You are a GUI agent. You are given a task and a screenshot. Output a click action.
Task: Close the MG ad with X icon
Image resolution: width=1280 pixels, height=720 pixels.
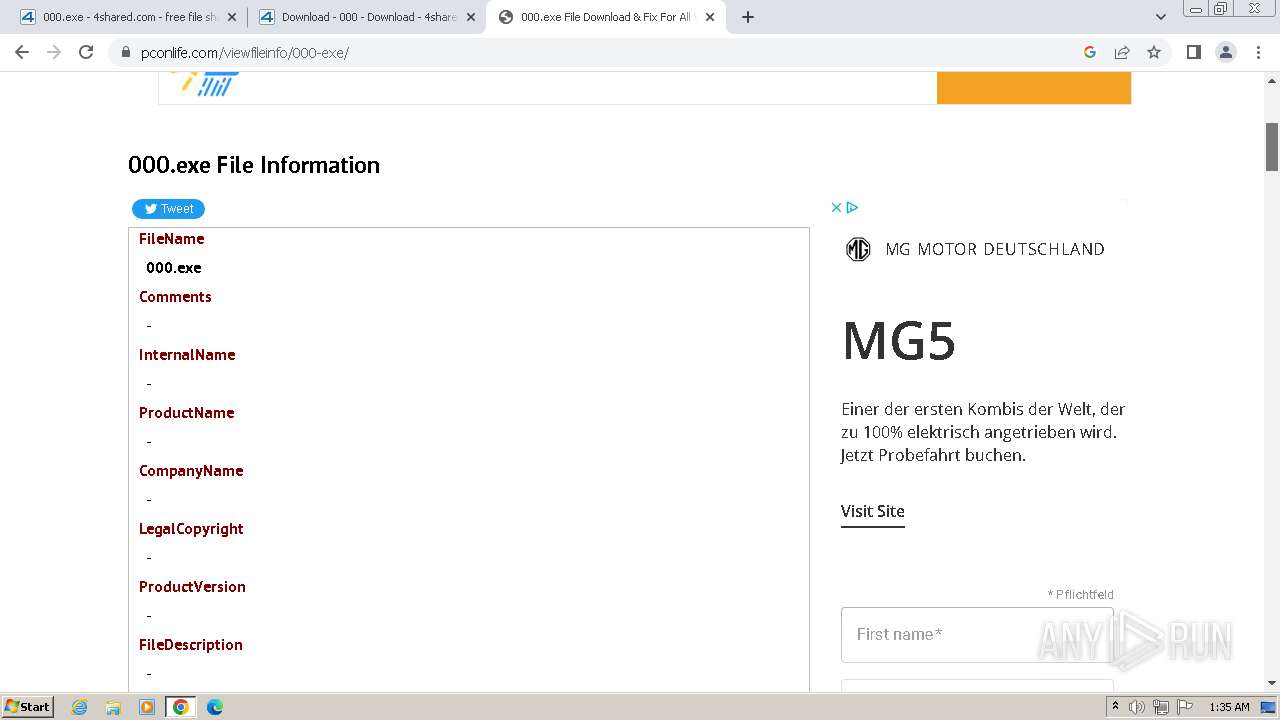[x=836, y=208]
